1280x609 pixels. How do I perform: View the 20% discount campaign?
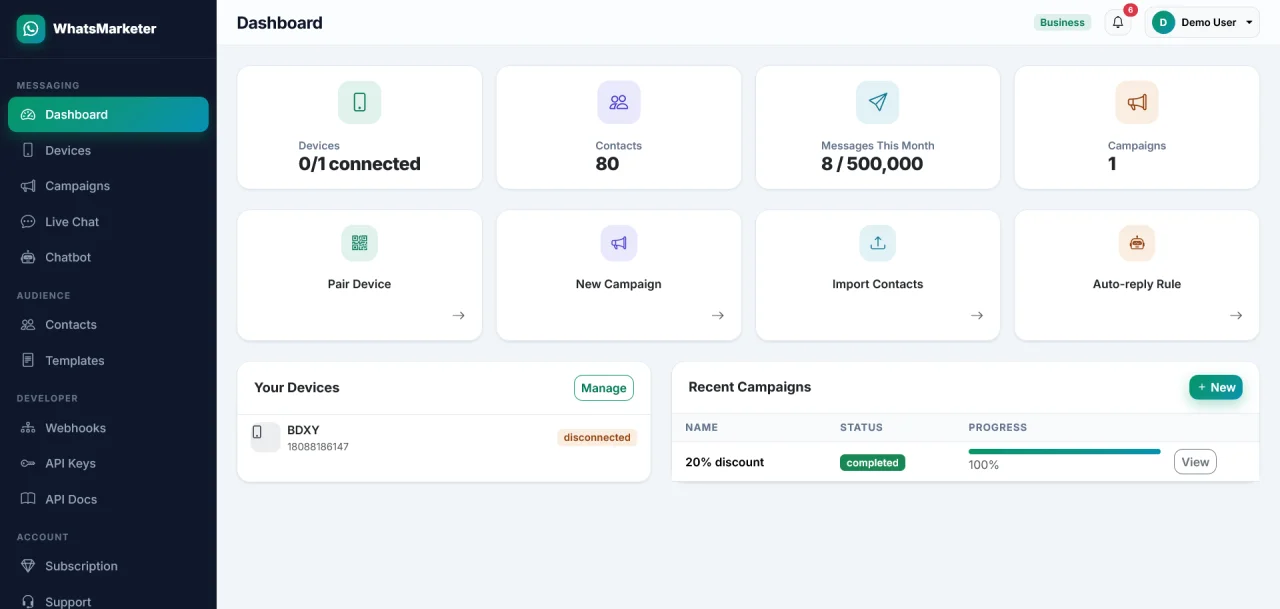tap(1195, 461)
